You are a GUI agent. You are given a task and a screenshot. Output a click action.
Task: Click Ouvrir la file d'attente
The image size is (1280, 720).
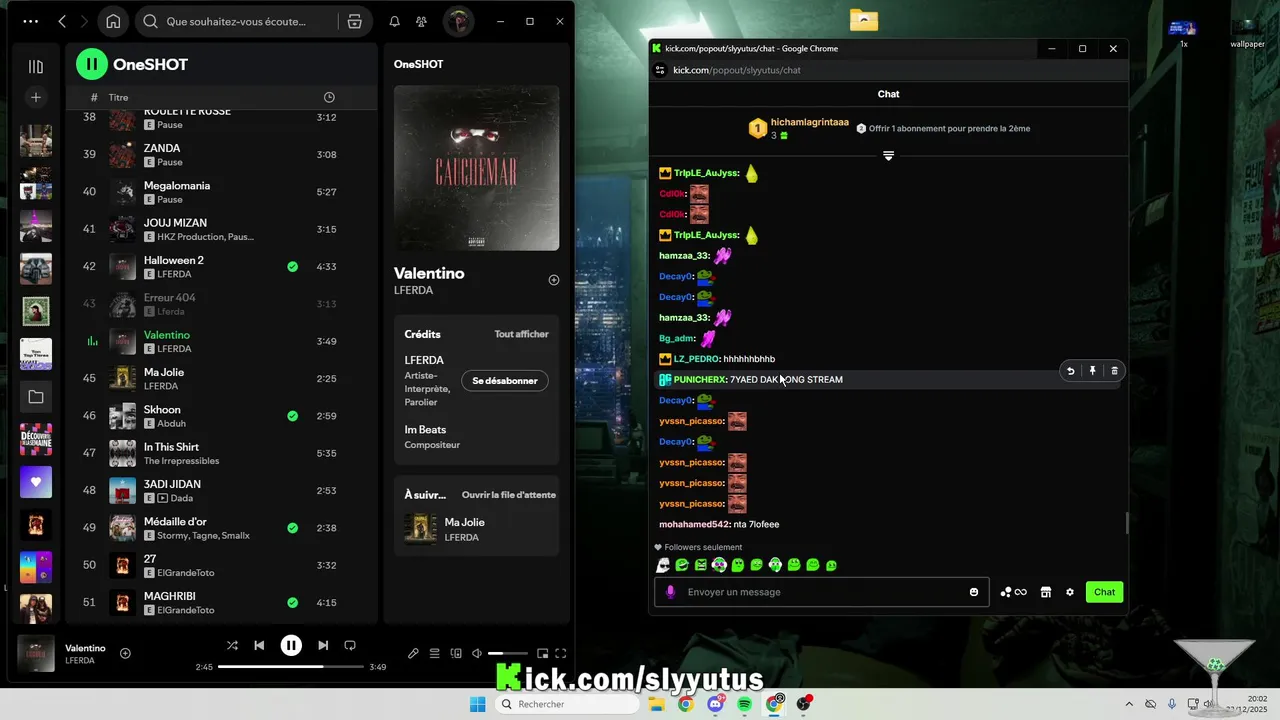click(508, 495)
